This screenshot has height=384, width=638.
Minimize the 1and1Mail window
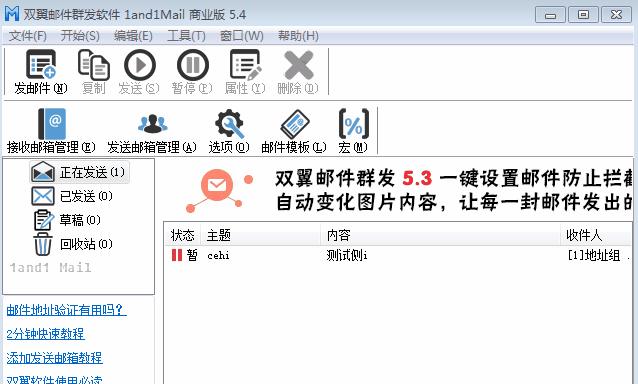[550, 15]
